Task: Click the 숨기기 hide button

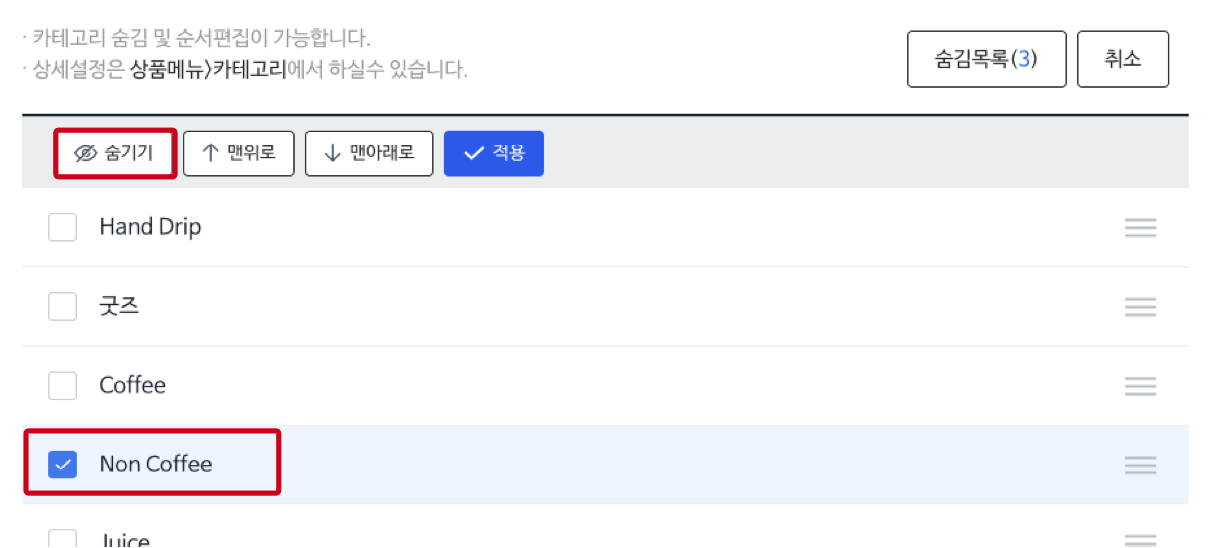Action: (115, 154)
